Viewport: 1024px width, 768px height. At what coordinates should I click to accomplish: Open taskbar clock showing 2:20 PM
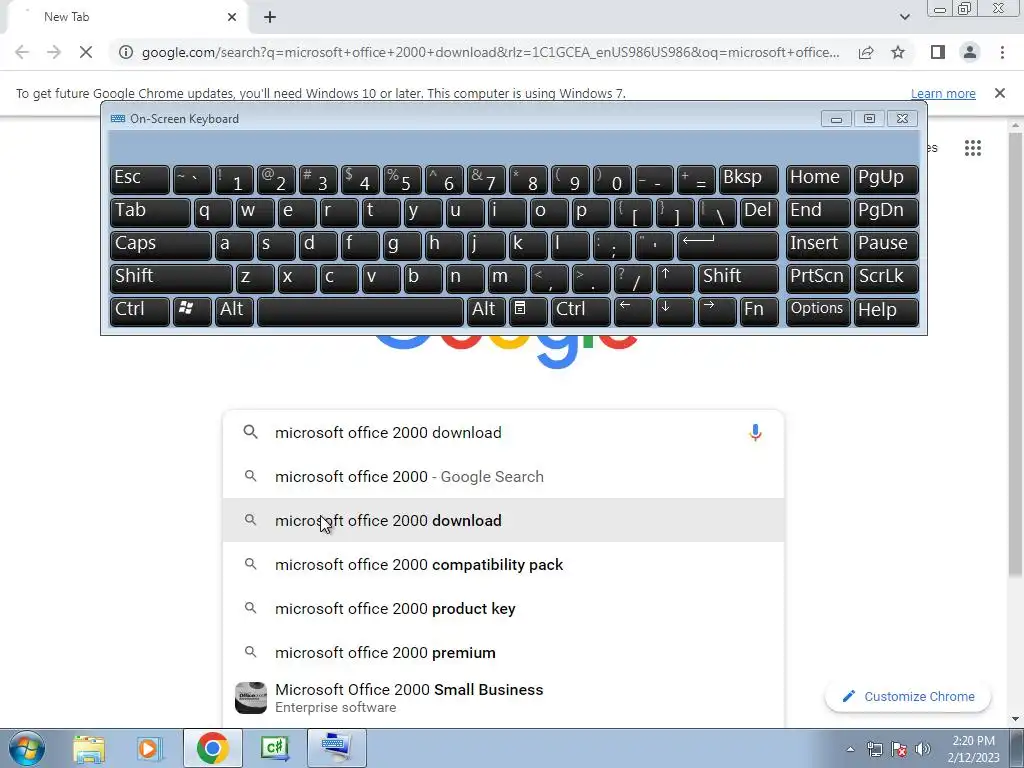coord(973,749)
